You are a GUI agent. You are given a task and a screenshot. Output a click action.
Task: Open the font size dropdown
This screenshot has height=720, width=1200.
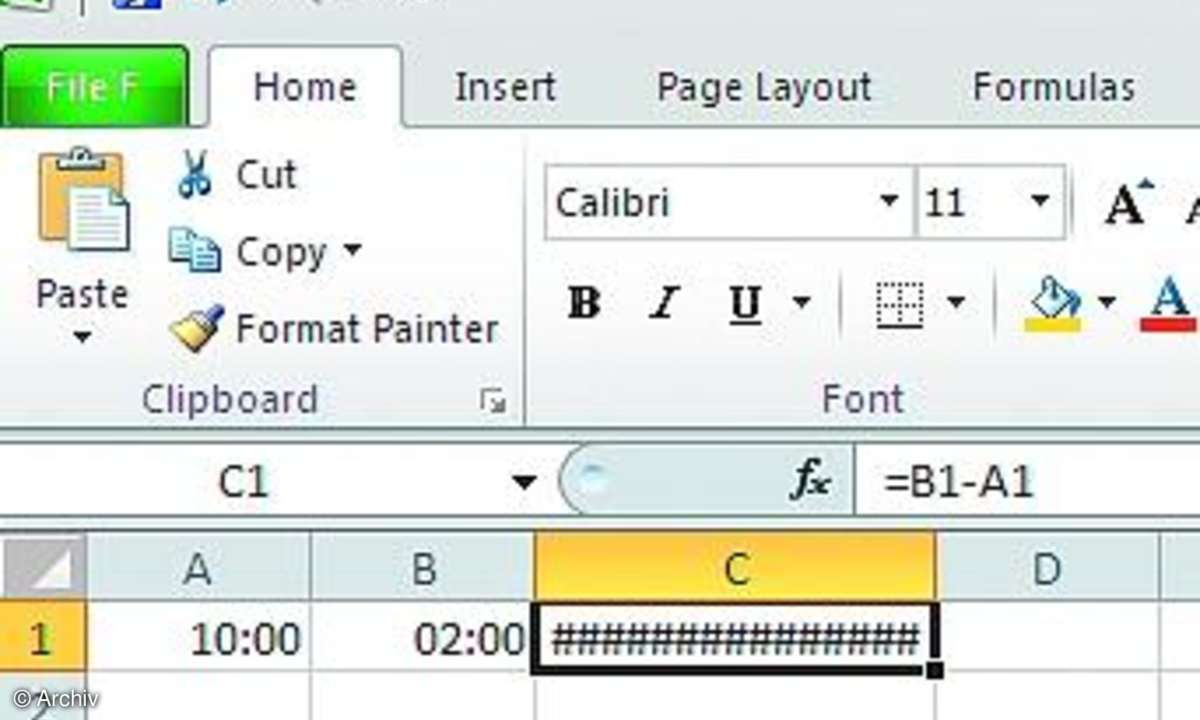point(1040,202)
